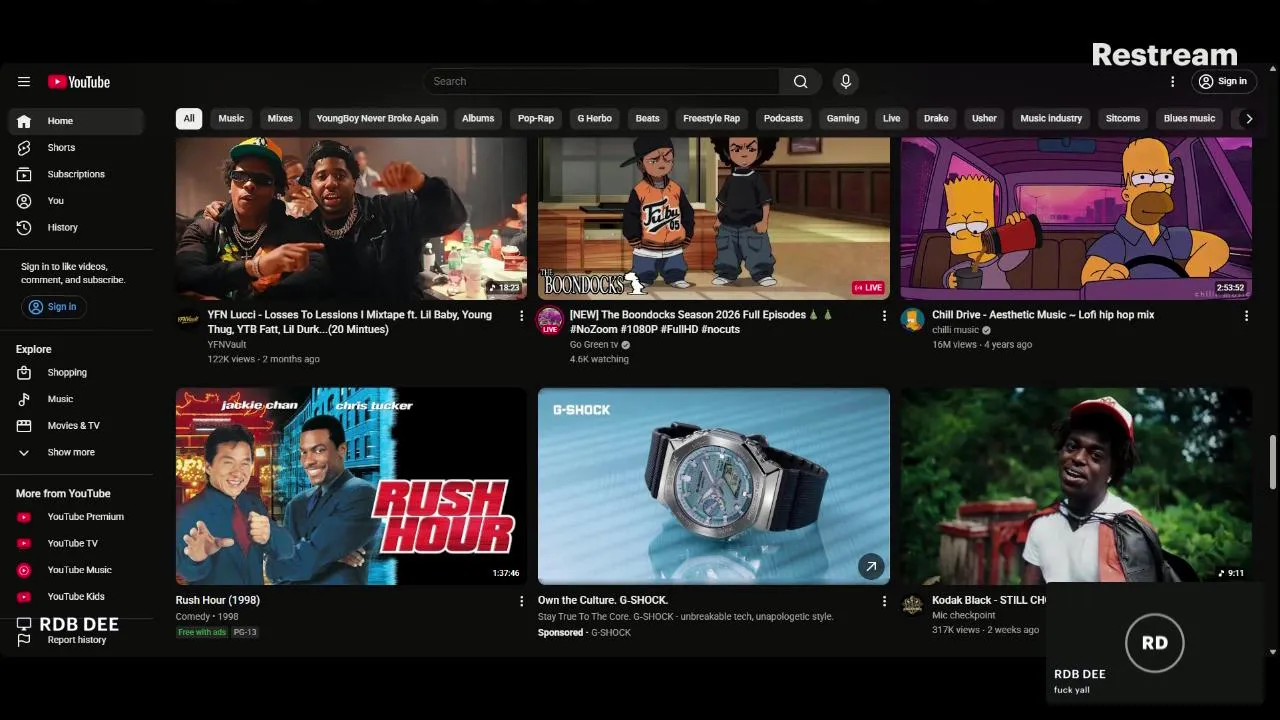Screen dimensions: 1280x720
Task: Open Chill Drive Lofi hip hop title
Action: tap(1043, 315)
